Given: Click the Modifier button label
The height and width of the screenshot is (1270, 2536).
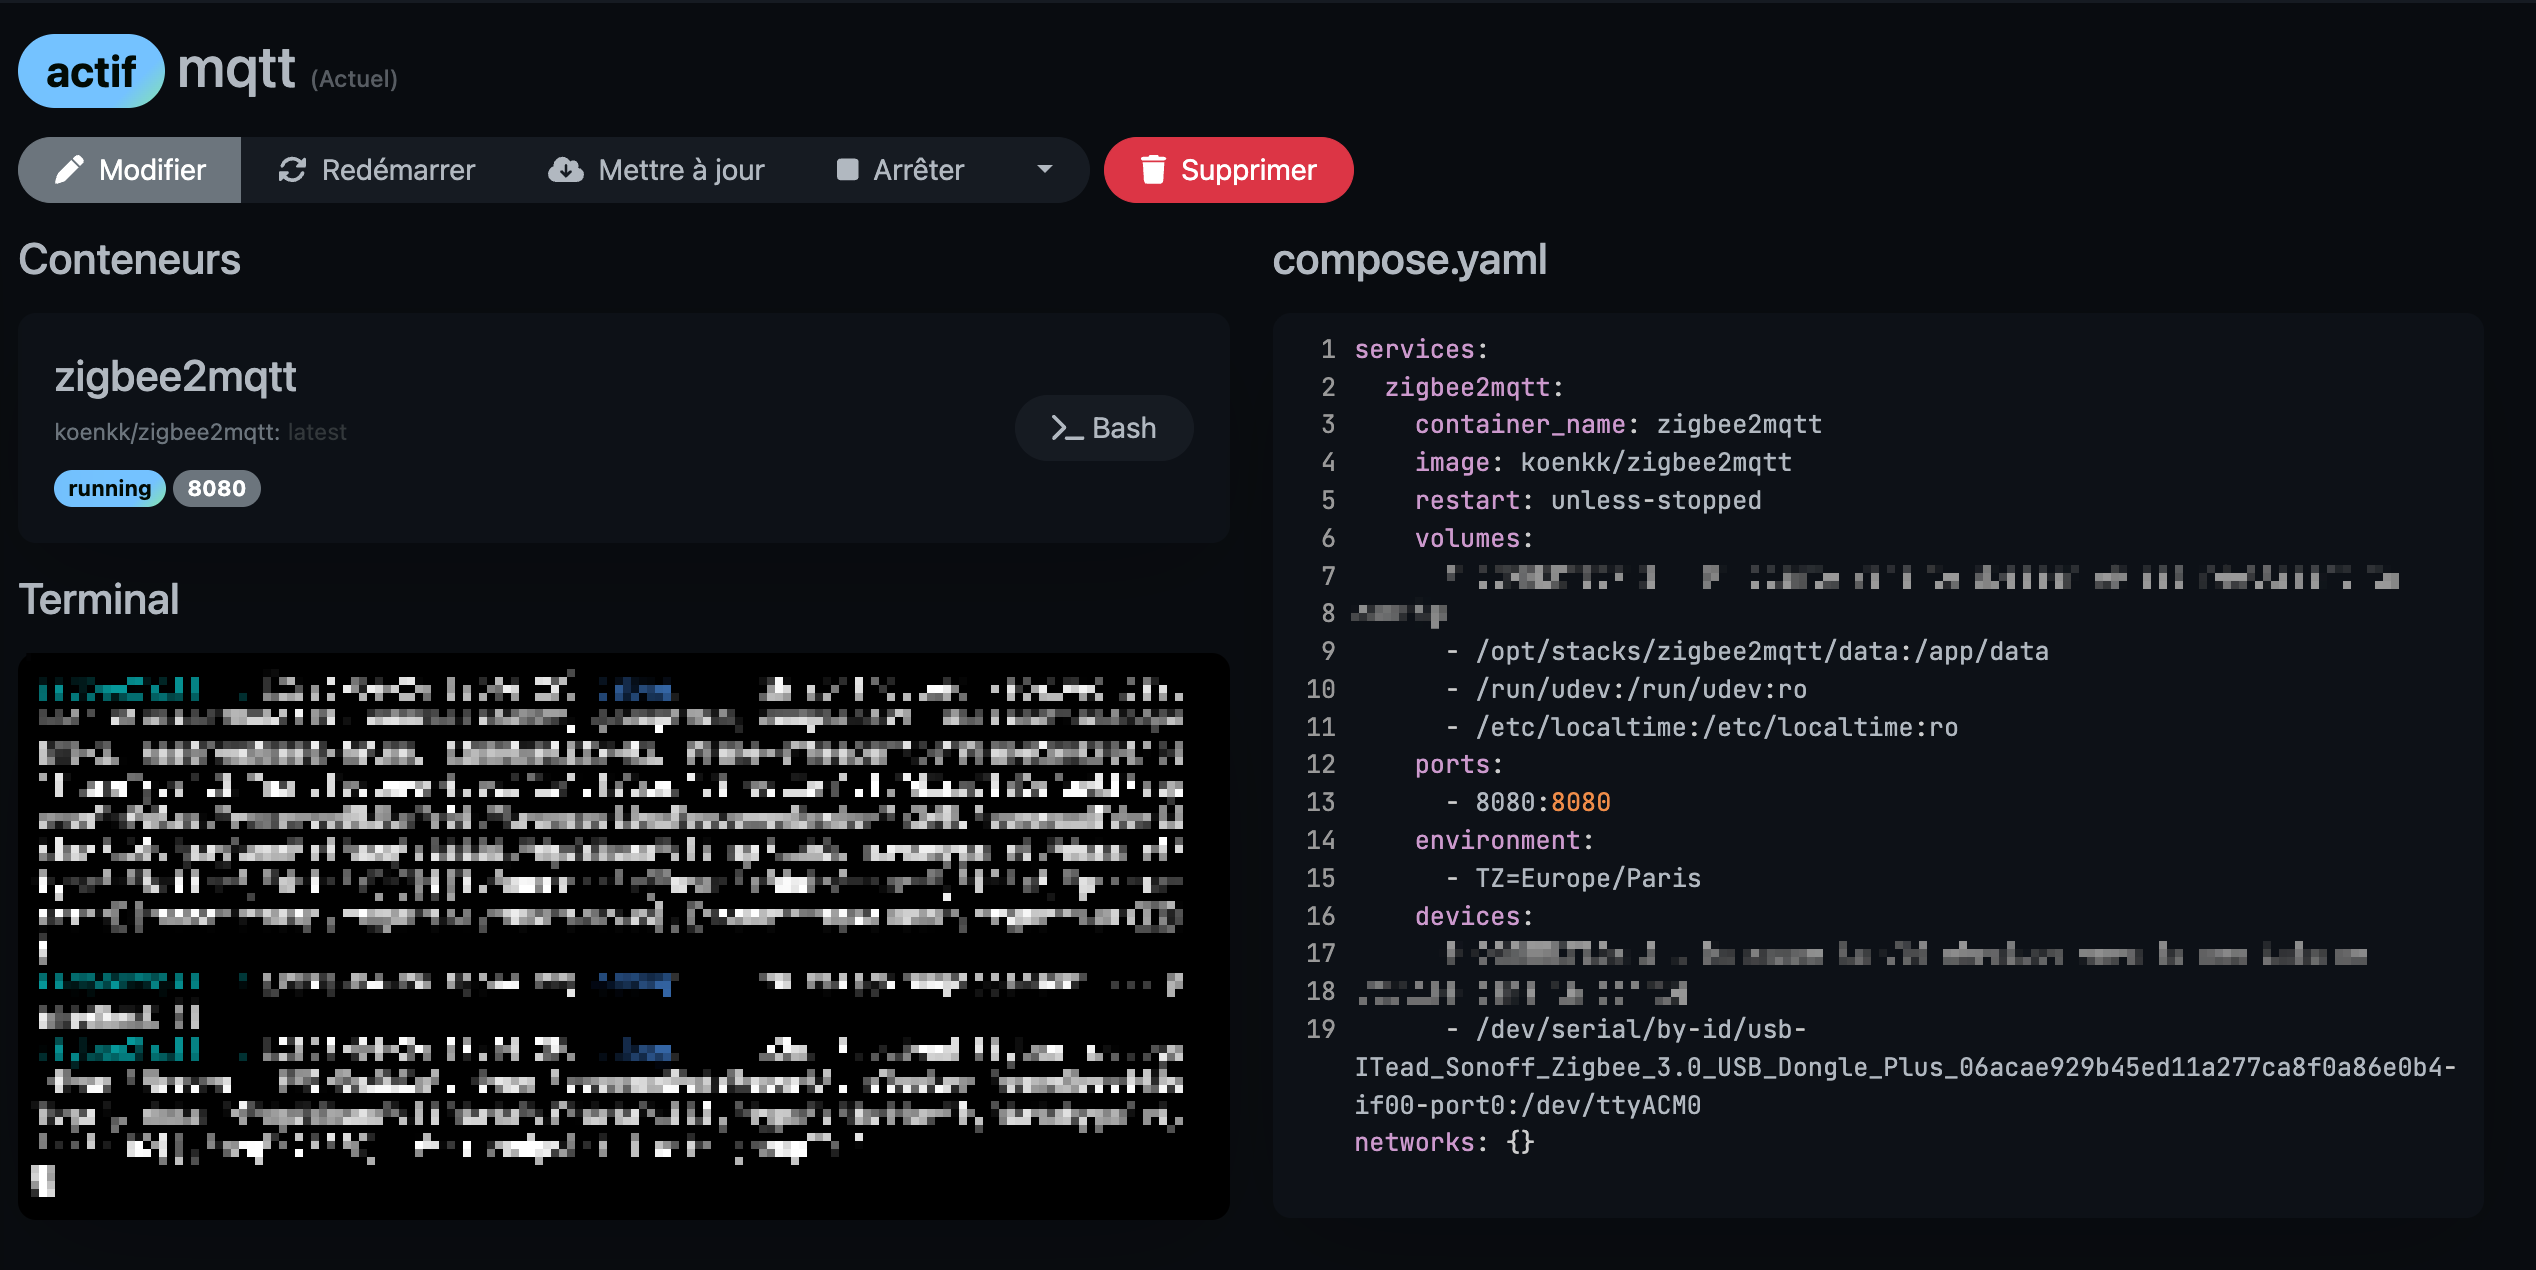Looking at the screenshot, I should point(152,170).
